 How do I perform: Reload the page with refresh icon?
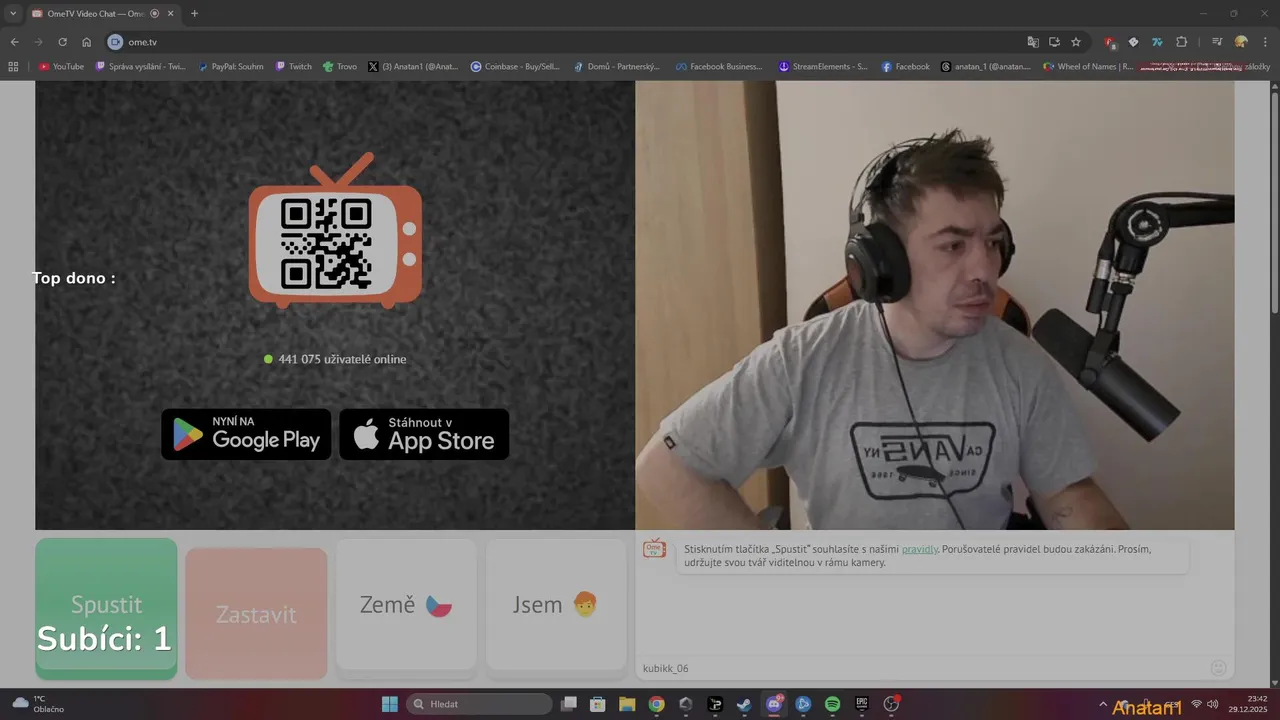coord(62,42)
